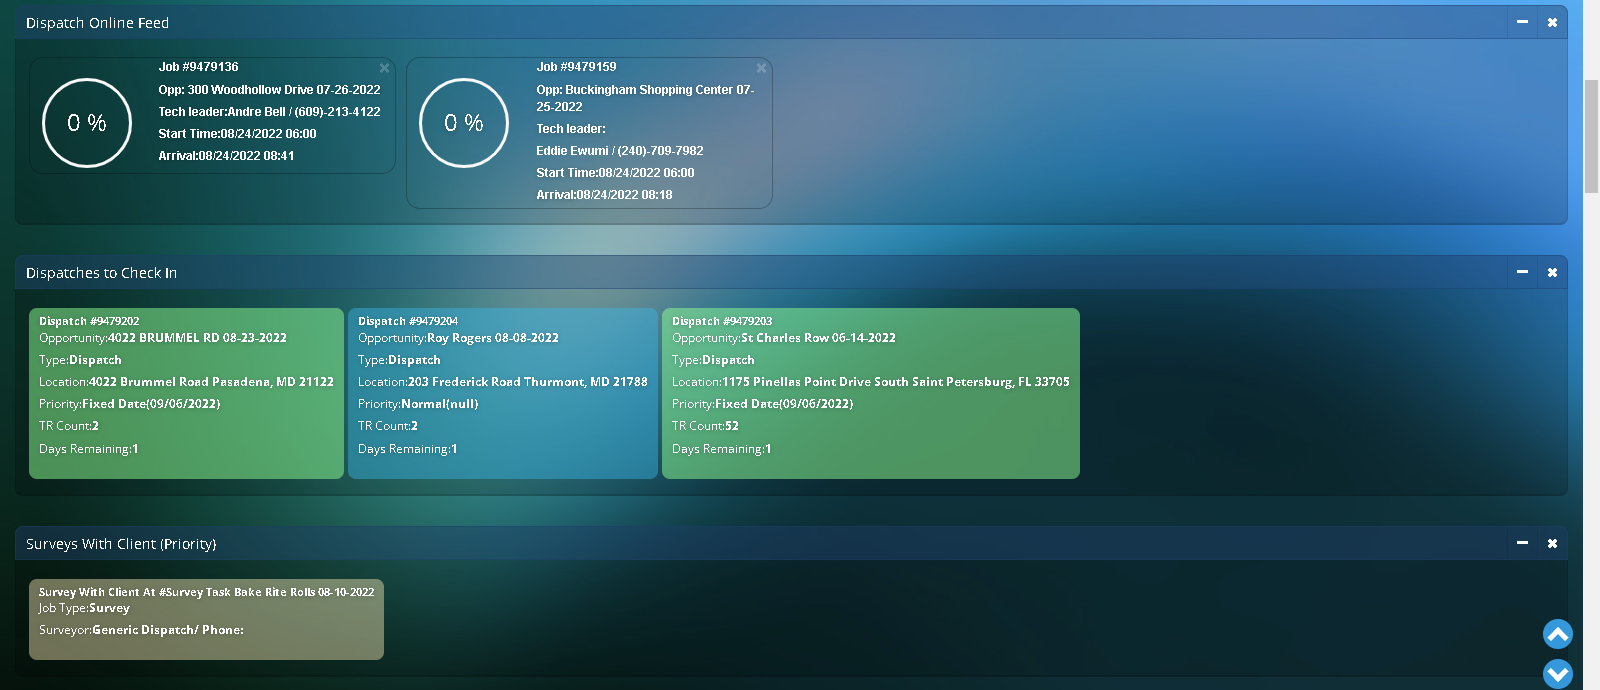Click TR Count in Dispatch #9479202
Screen dimensions: 1600x690
pos(69,426)
